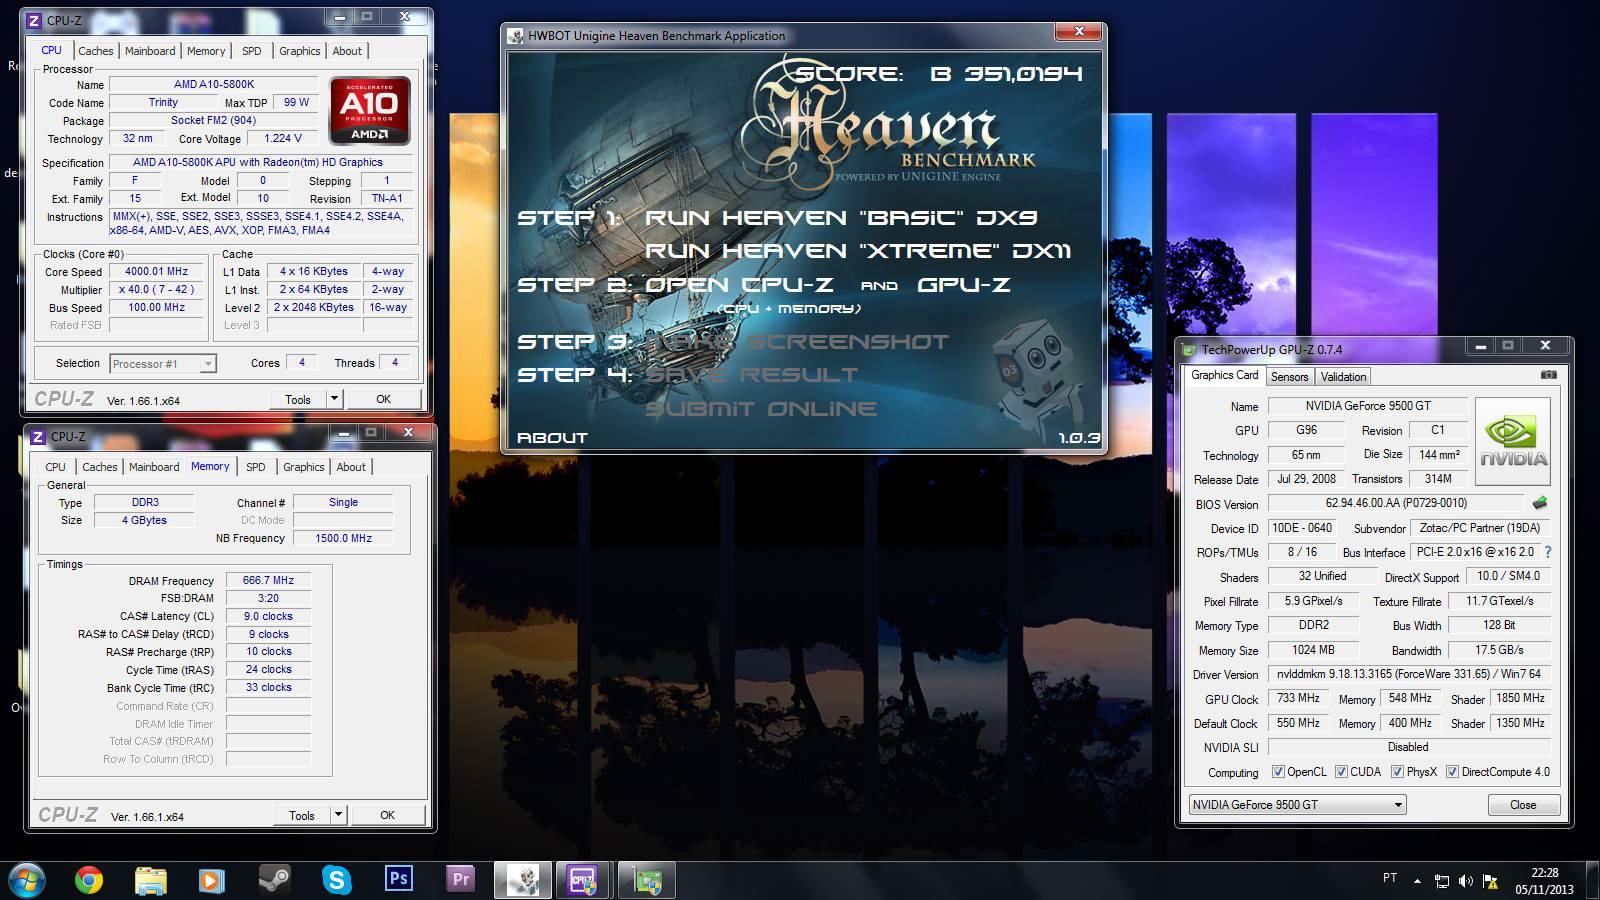Viewport: 1600px width, 900px height.
Task: Open About in Heaven benchmark app
Action: 552,438
